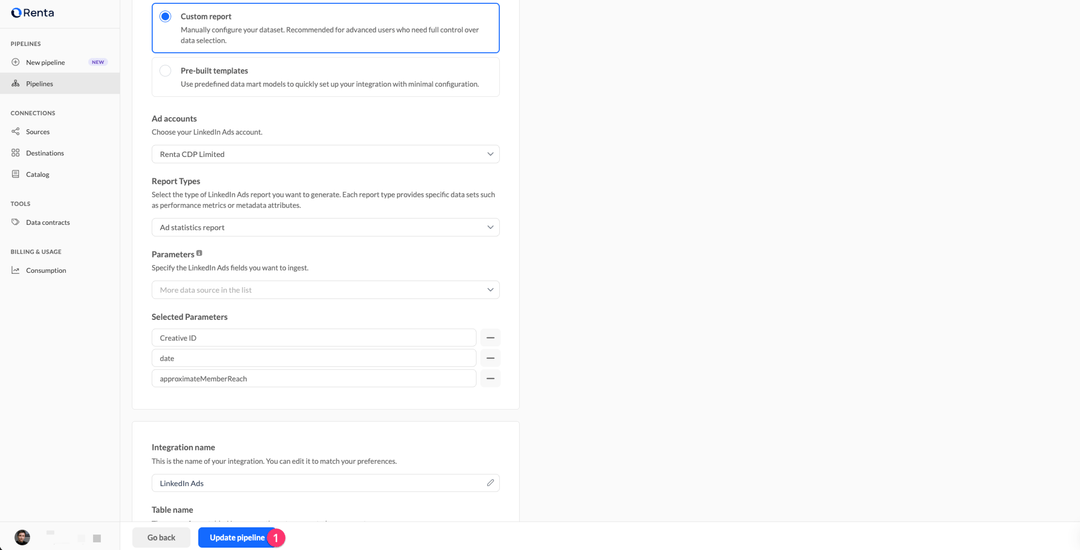Go to Pipelines in the sidebar

pyautogui.click(x=39, y=84)
